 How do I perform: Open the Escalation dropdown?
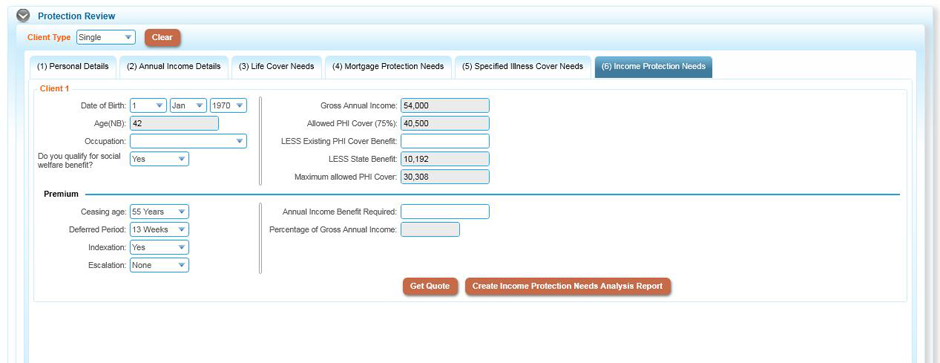[159, 265]
